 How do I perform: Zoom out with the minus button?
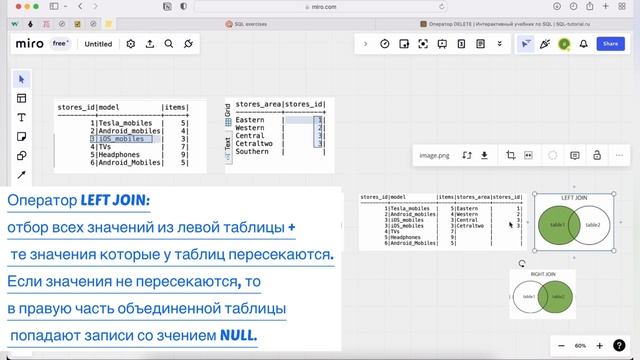(561, 346)
